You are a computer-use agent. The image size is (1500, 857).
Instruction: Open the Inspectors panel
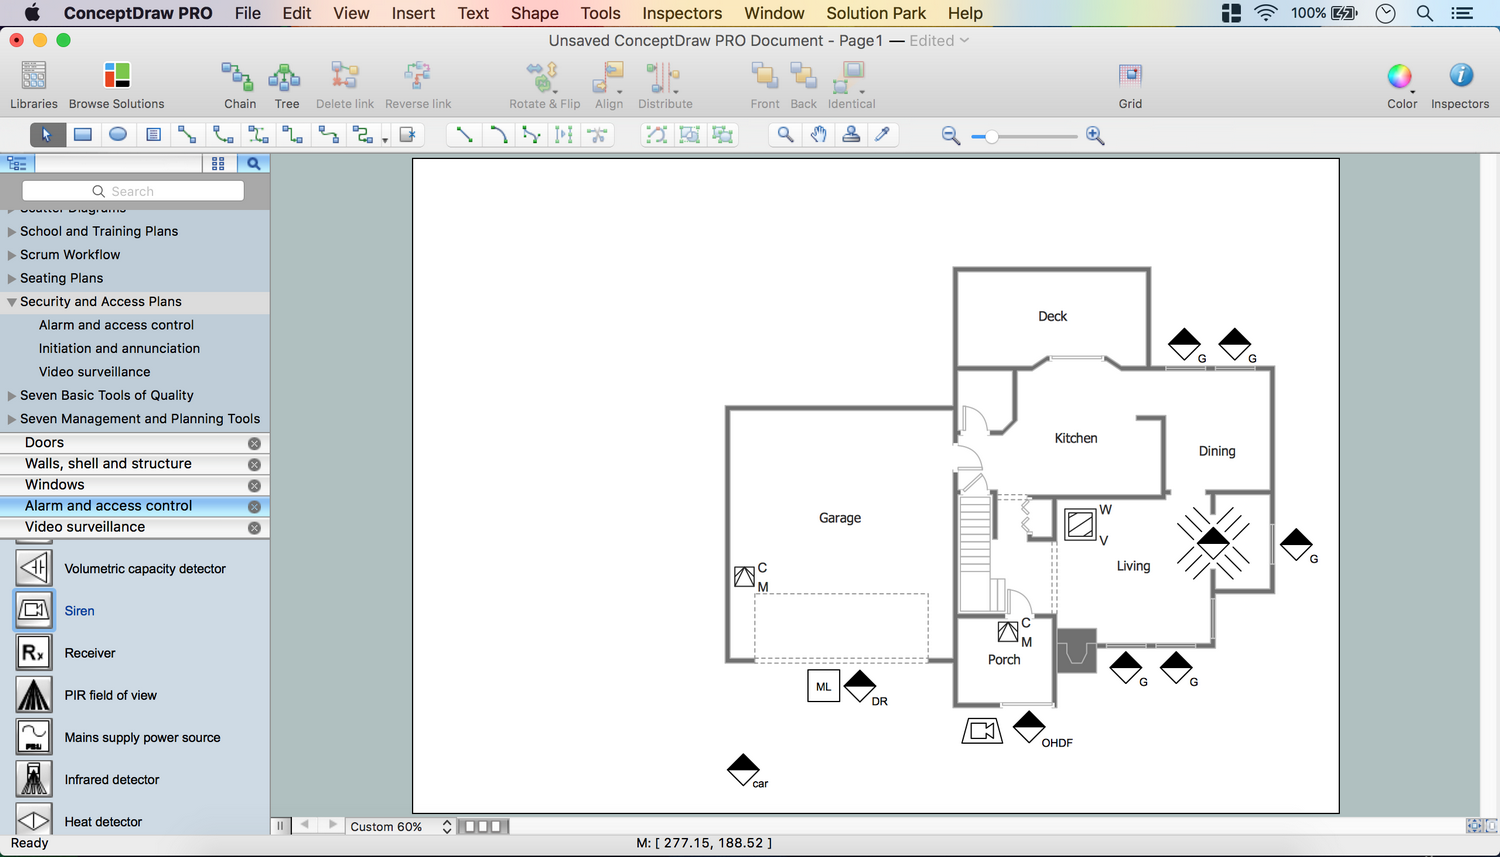coord(1460,75)
